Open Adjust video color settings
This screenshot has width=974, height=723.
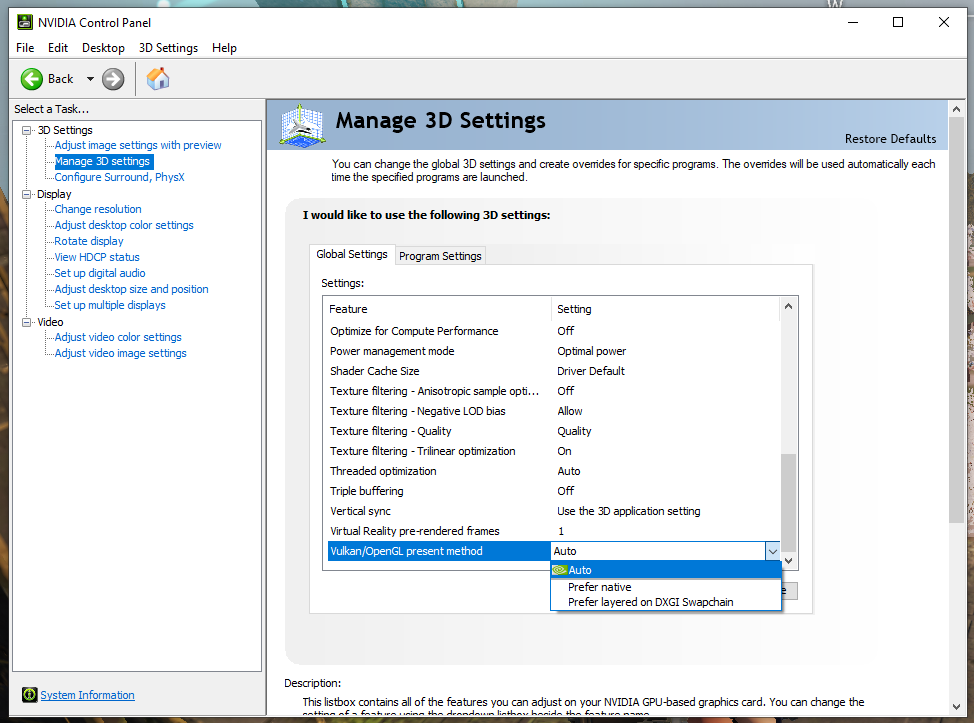118,337
